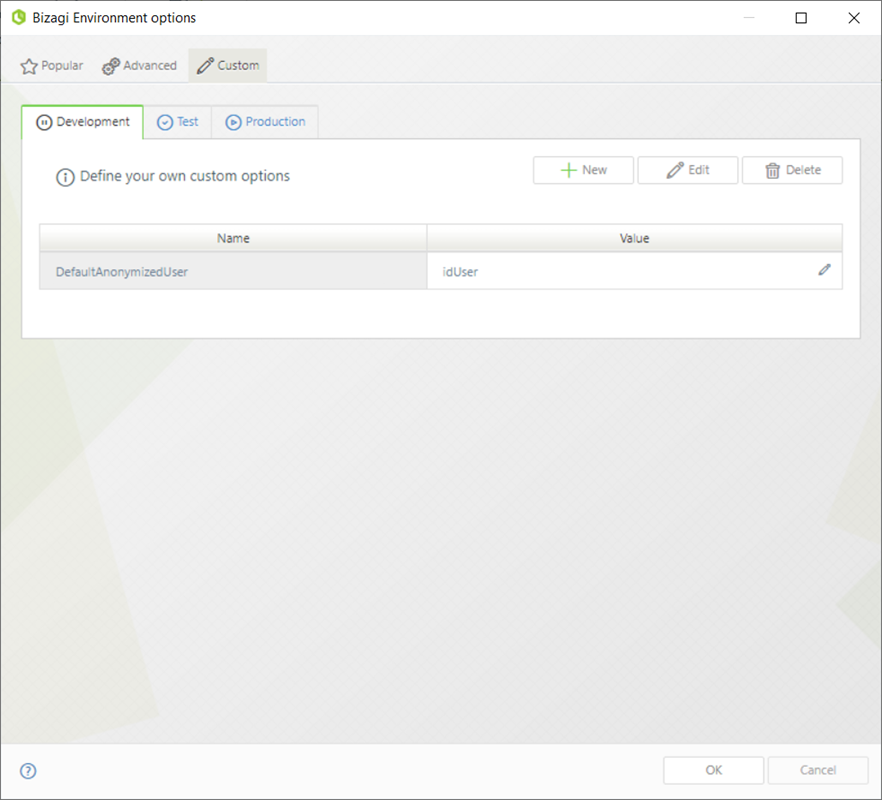The image size is (882, 800).
Task: Click the pencil icon in idUser row
Action: [x=824, y=270]
